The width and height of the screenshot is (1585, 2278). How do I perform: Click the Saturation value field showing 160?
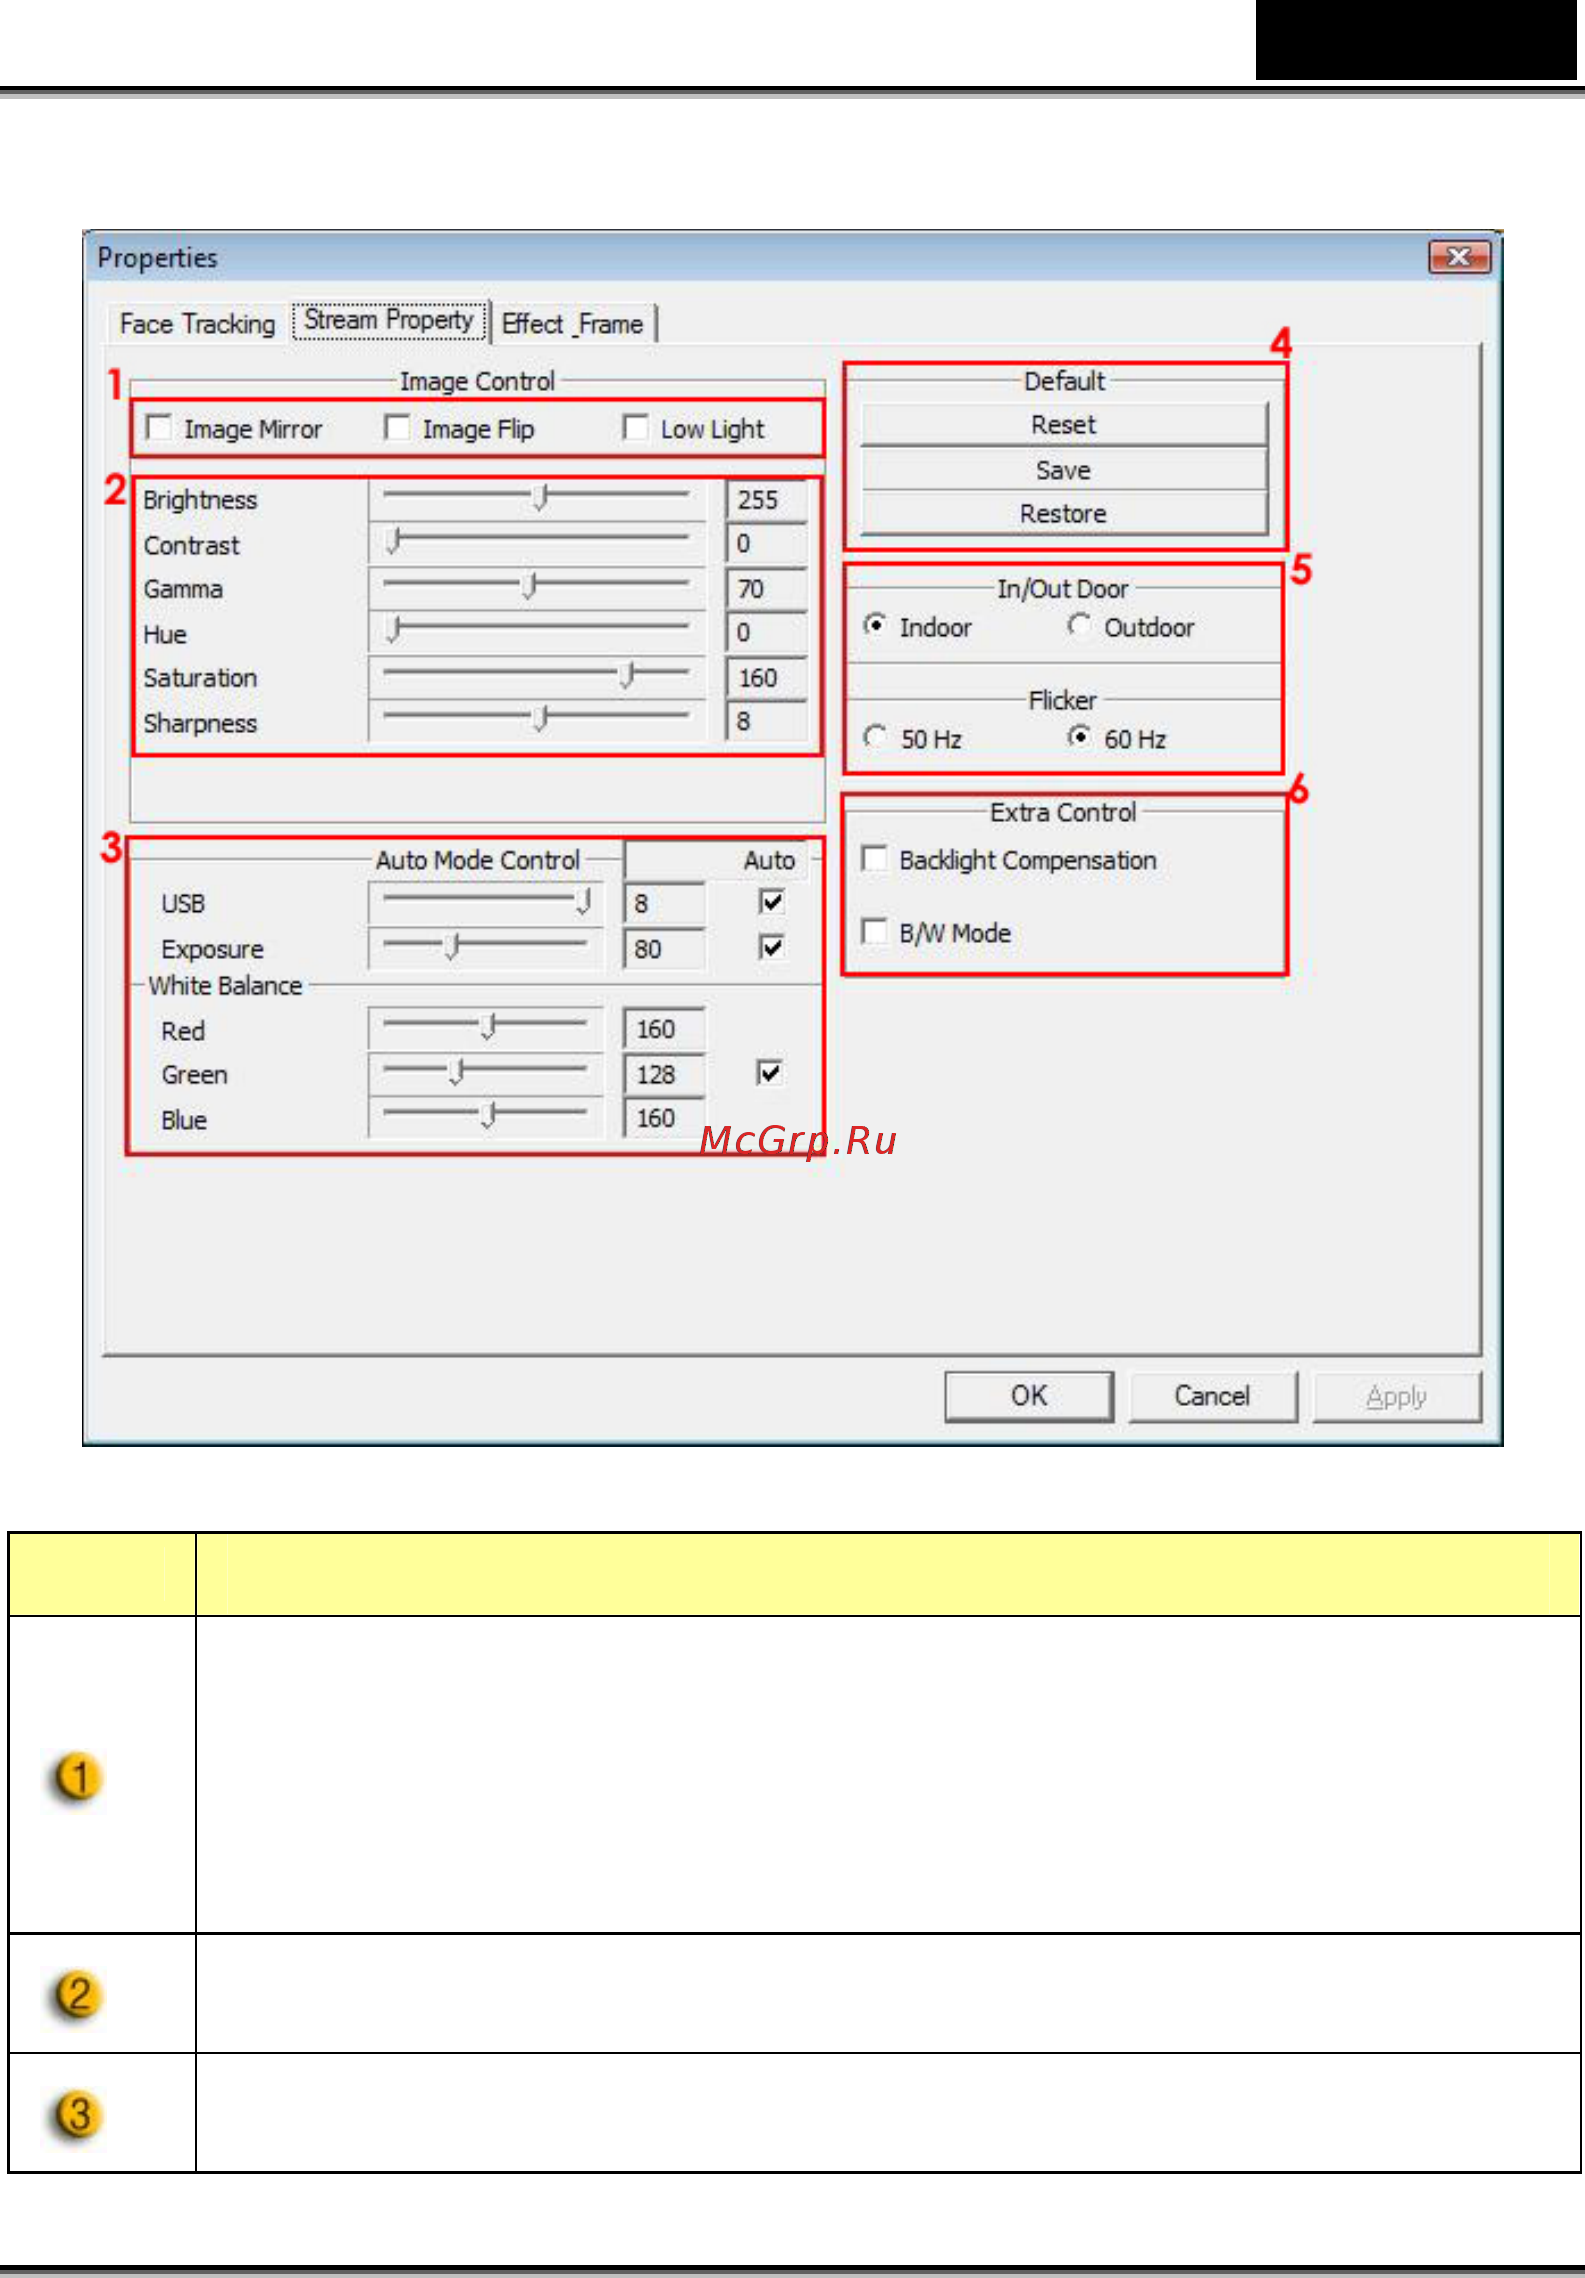pos(766,677)
